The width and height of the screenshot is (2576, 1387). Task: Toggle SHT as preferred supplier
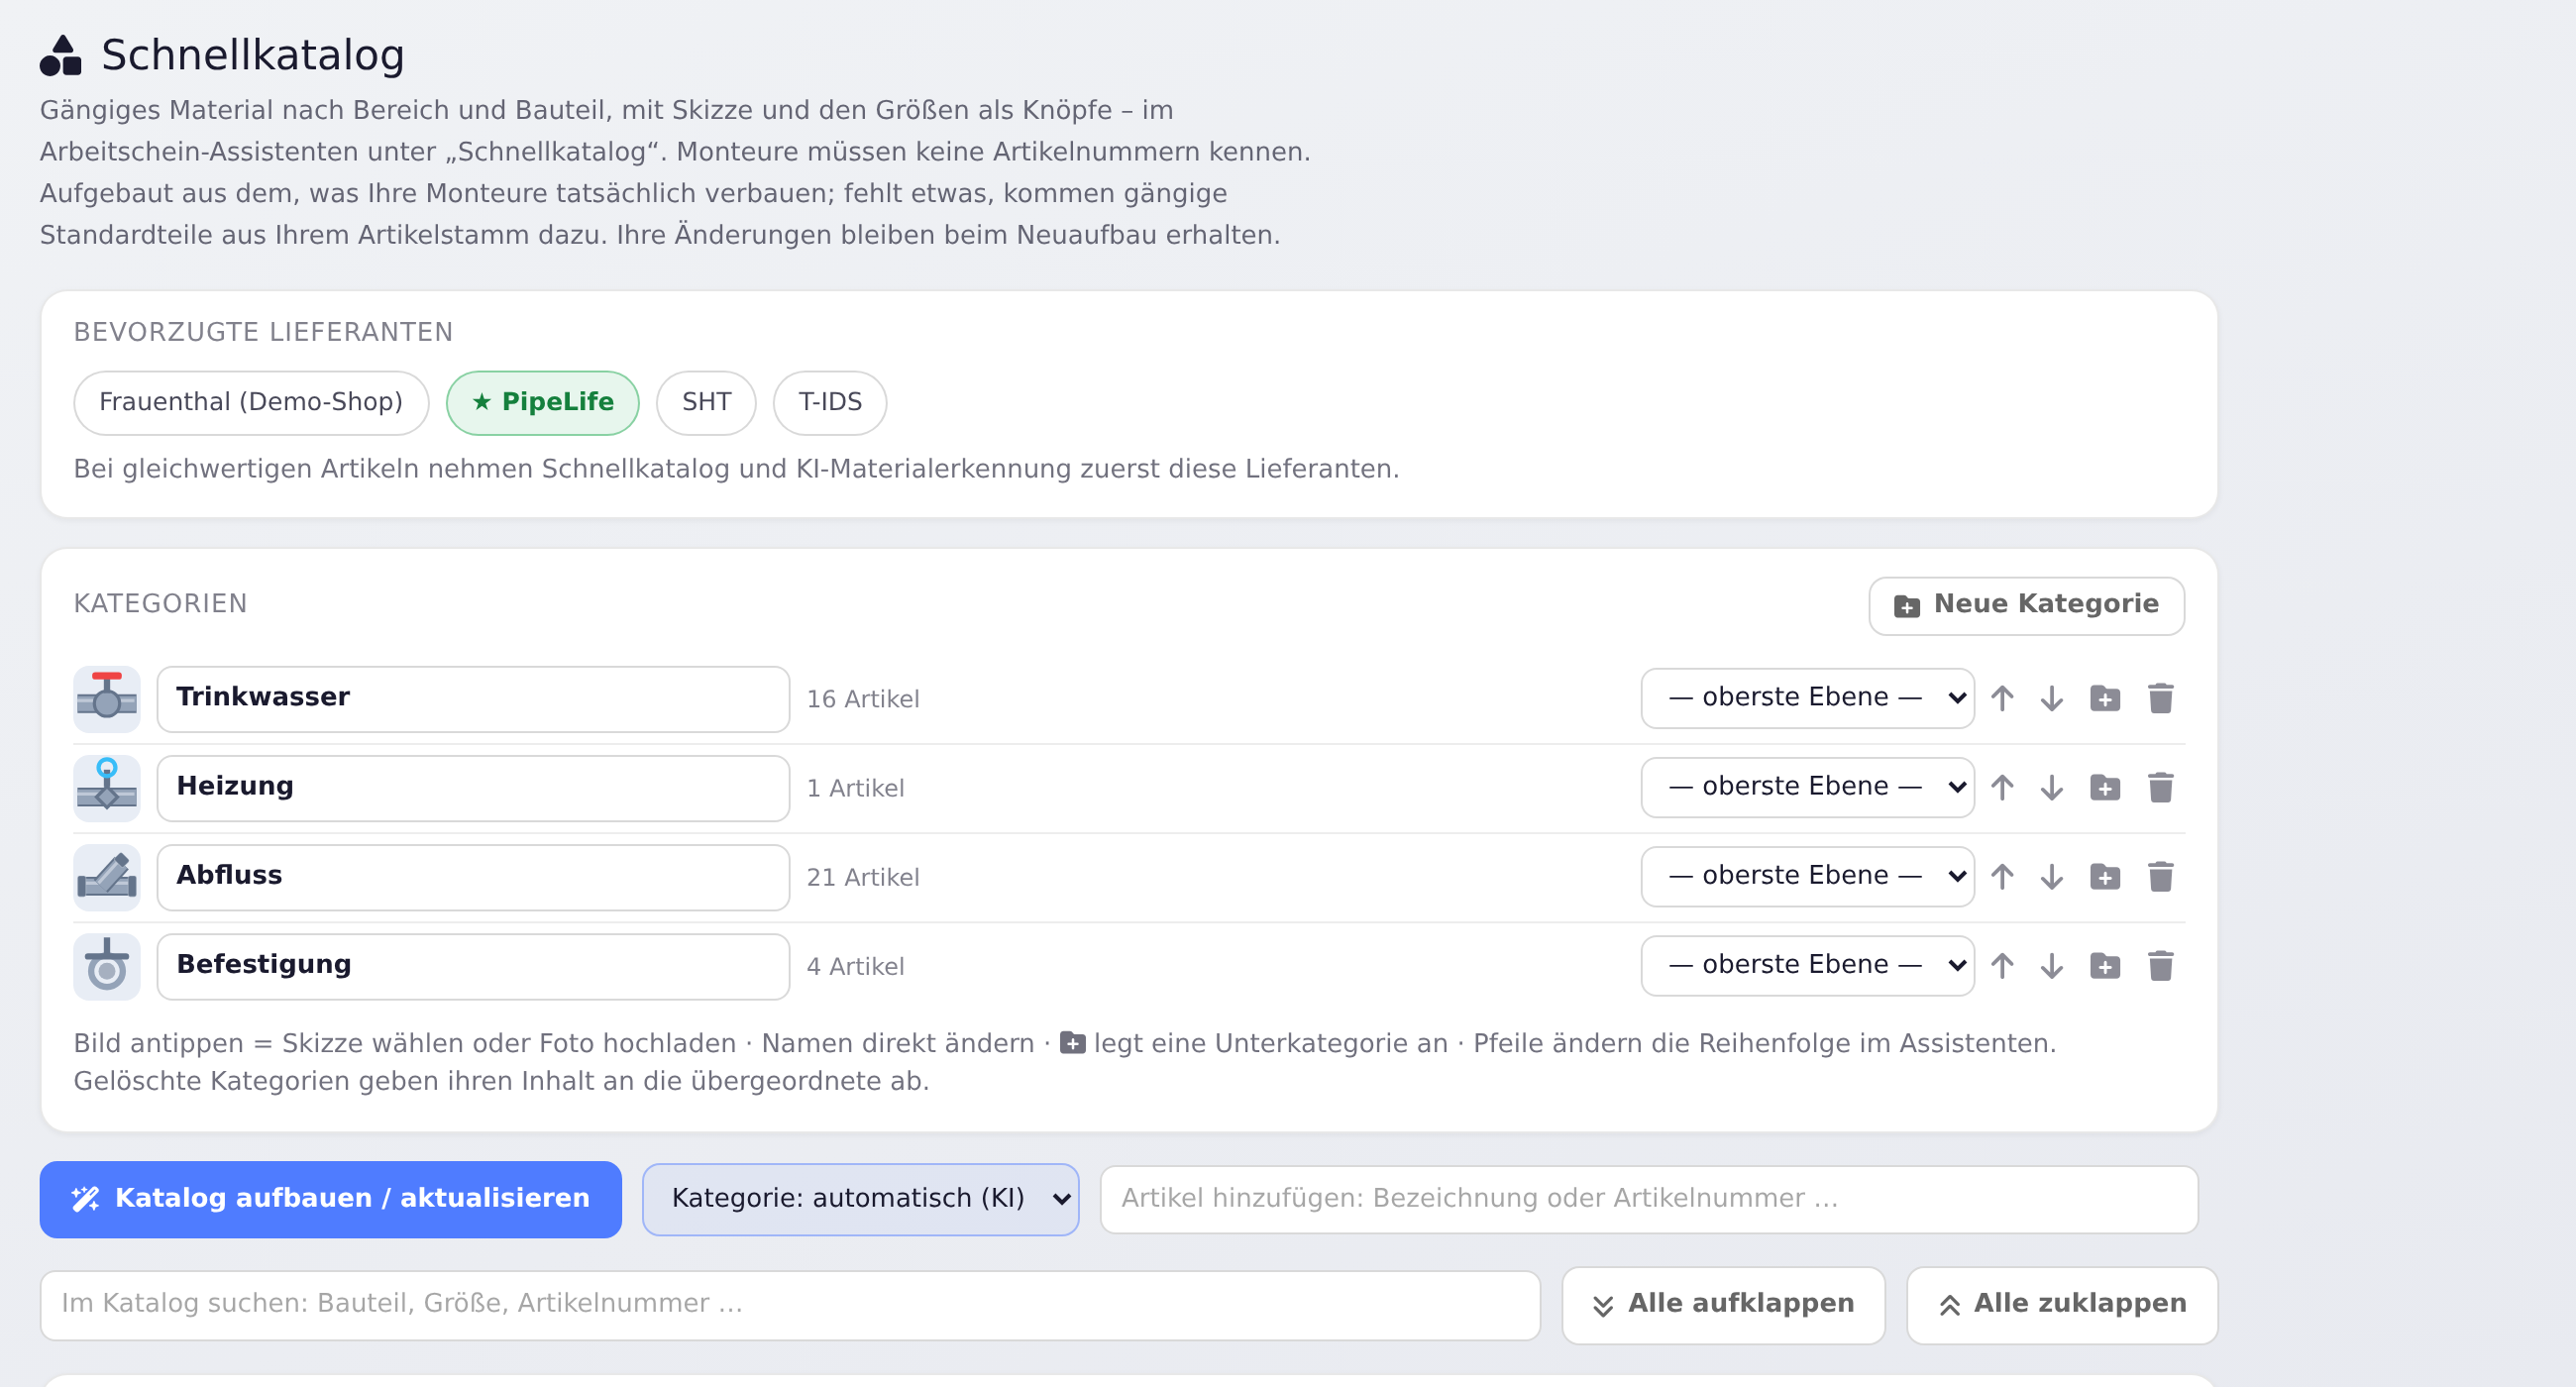(706, 402)
